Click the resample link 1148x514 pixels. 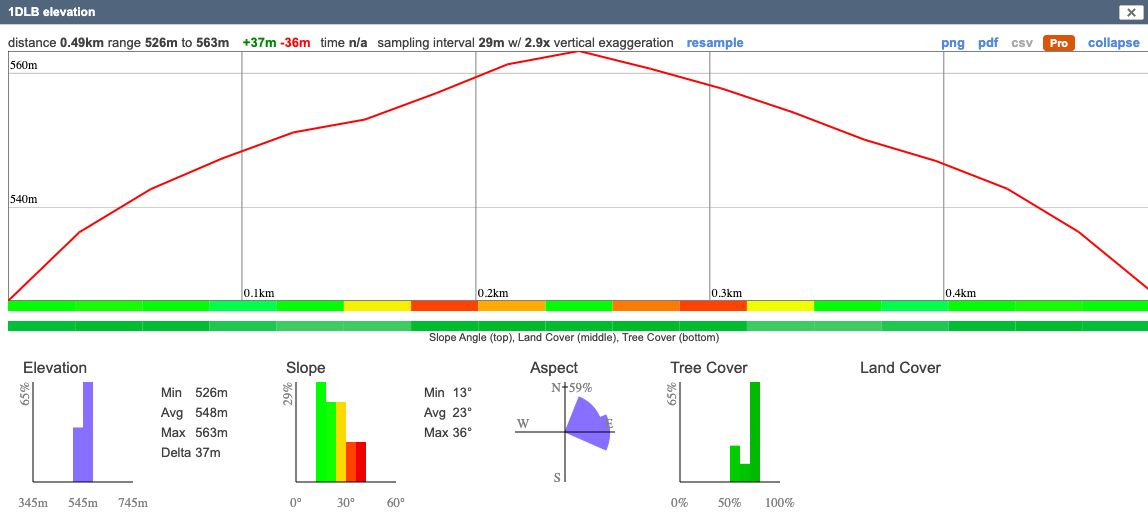coord(714,43)
